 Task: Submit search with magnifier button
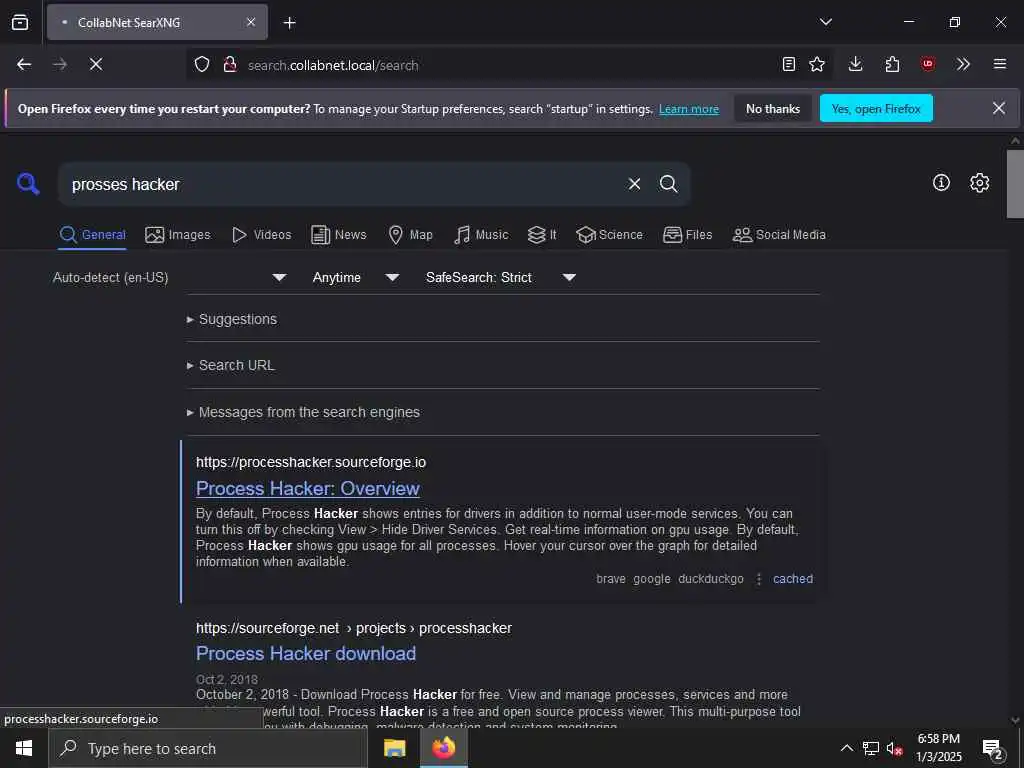[x=668, y=184]
